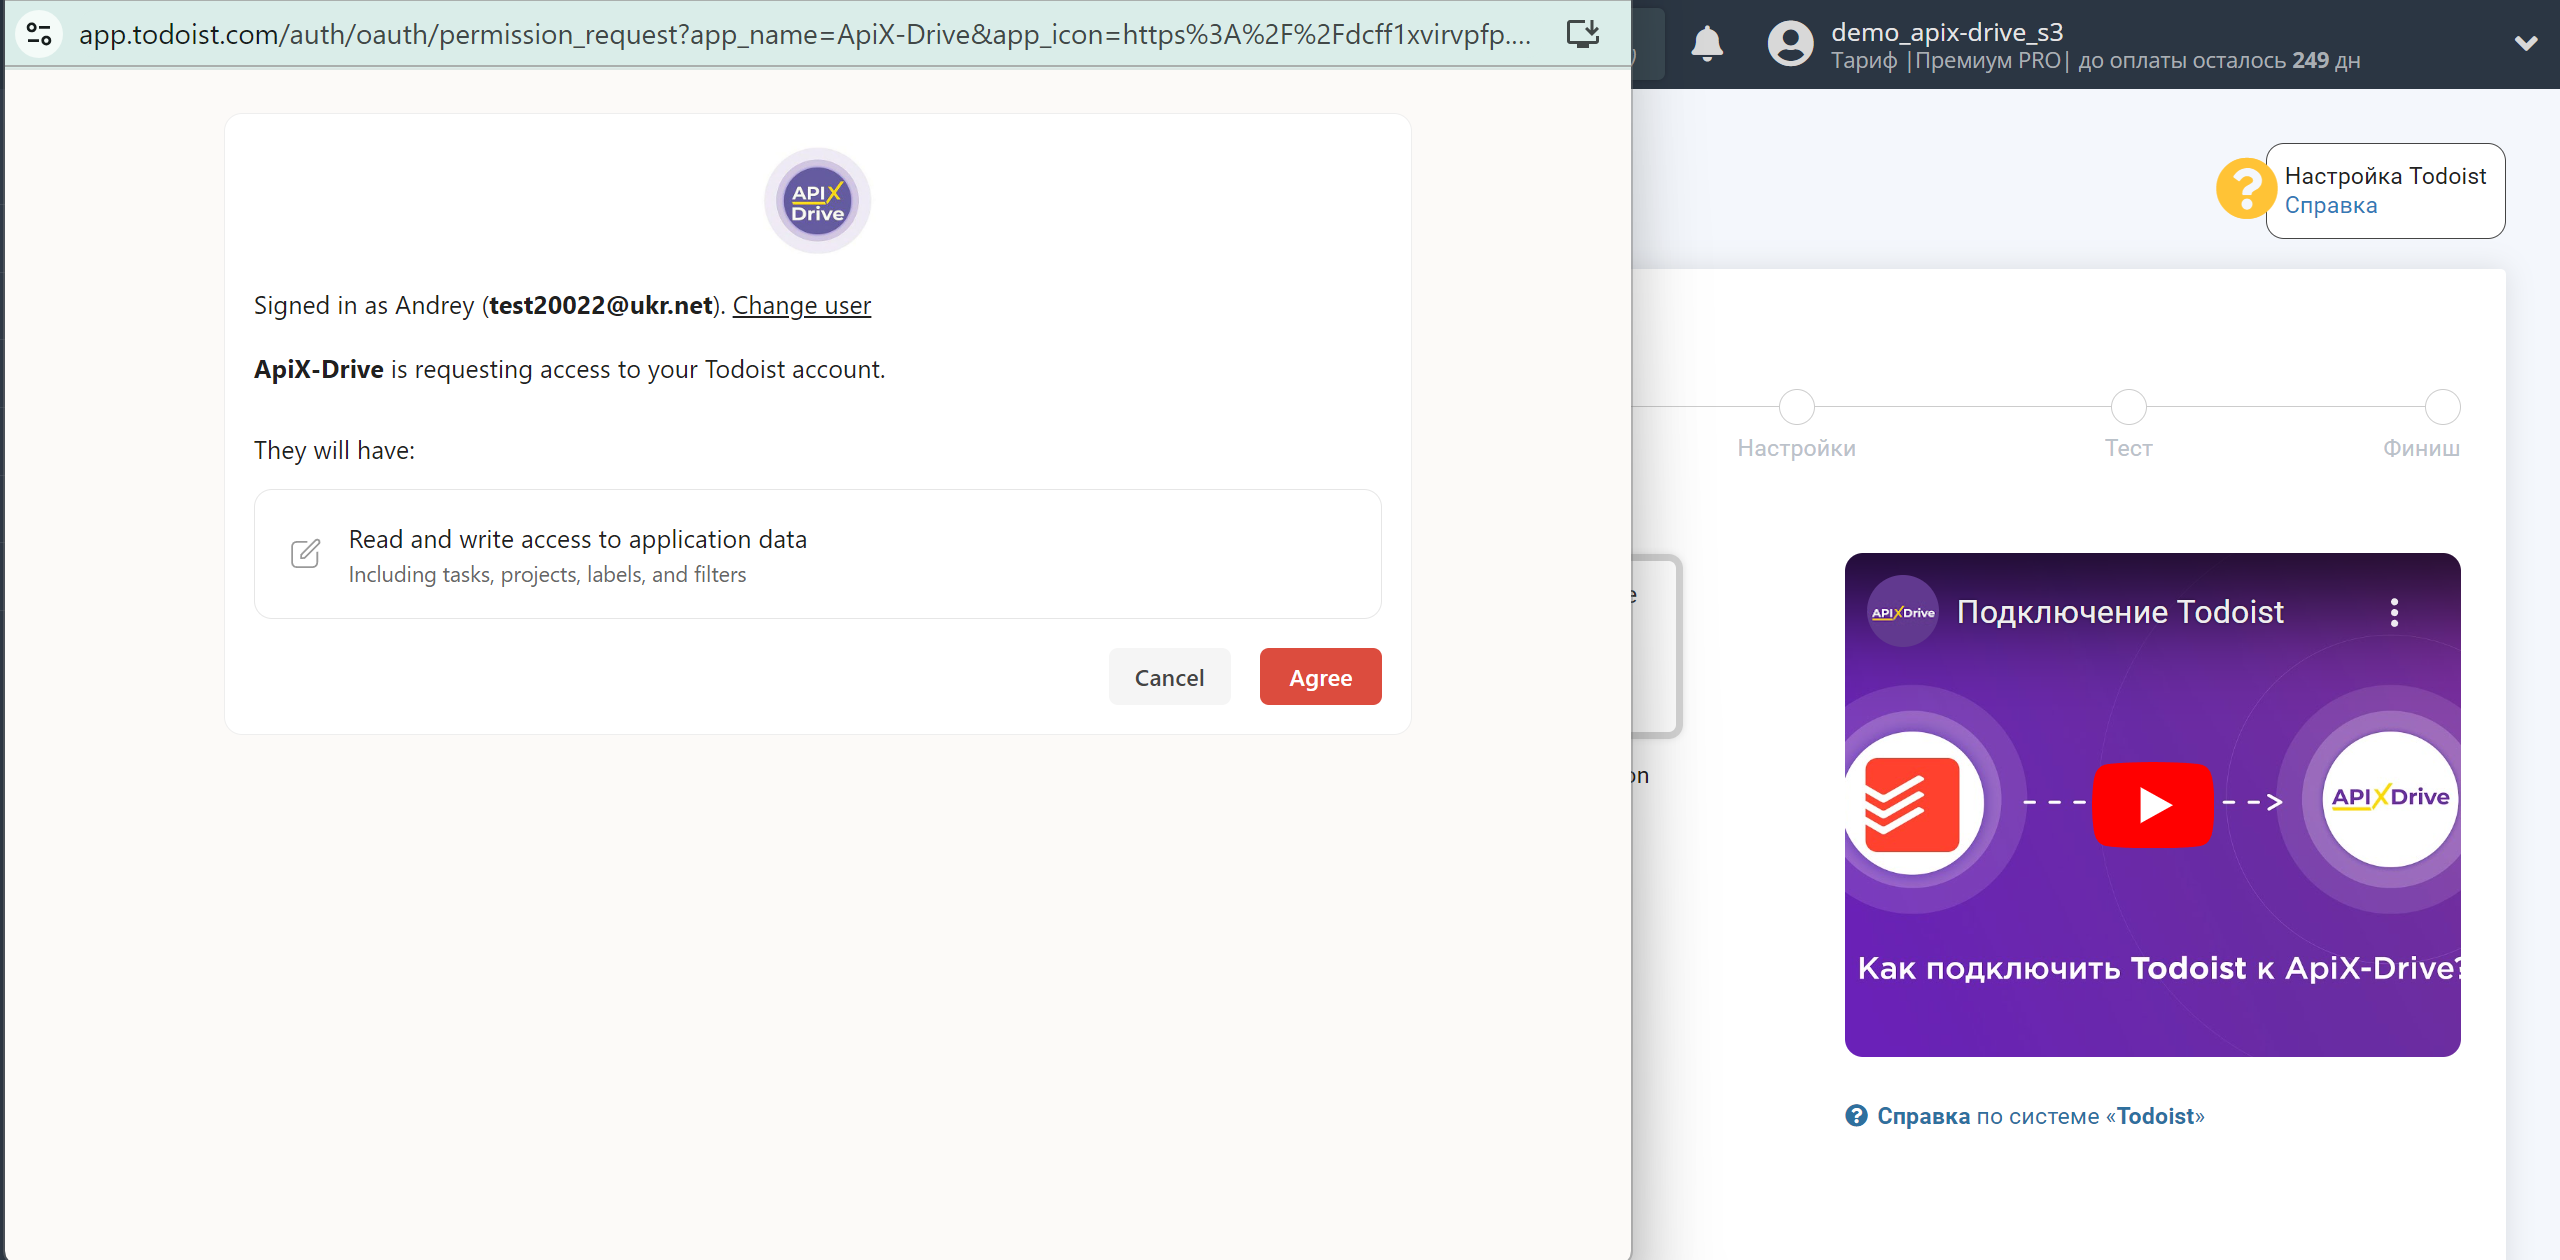This screenshot has height=1260, width=2560.
Task: Click the ApiXDrive circle logo in video
Action: (x=2390, y=798)
